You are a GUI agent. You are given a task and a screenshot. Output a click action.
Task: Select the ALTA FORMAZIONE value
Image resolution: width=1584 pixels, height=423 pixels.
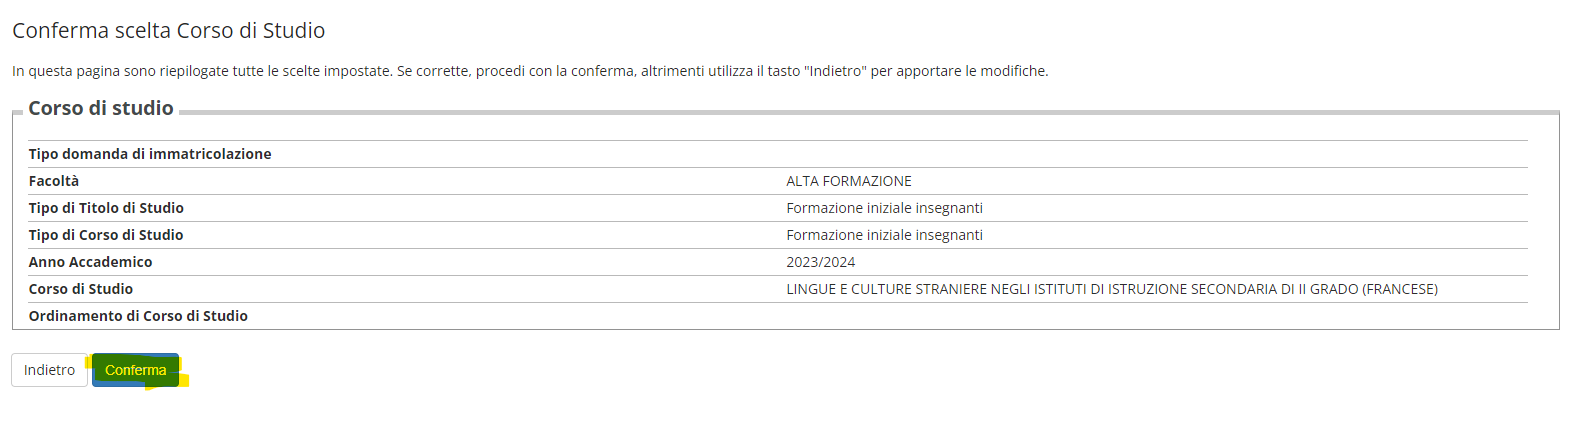[849, 181]
